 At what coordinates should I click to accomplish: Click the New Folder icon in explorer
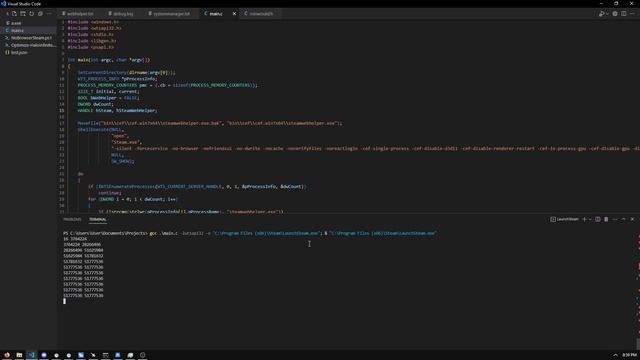(x=23, y=13)
